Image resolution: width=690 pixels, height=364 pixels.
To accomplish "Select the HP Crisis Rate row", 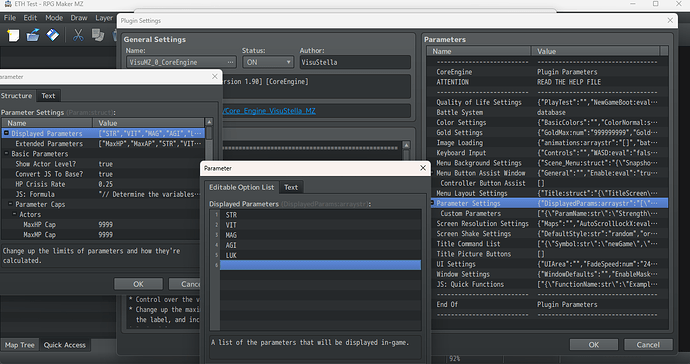I will [x=103, y=184].
